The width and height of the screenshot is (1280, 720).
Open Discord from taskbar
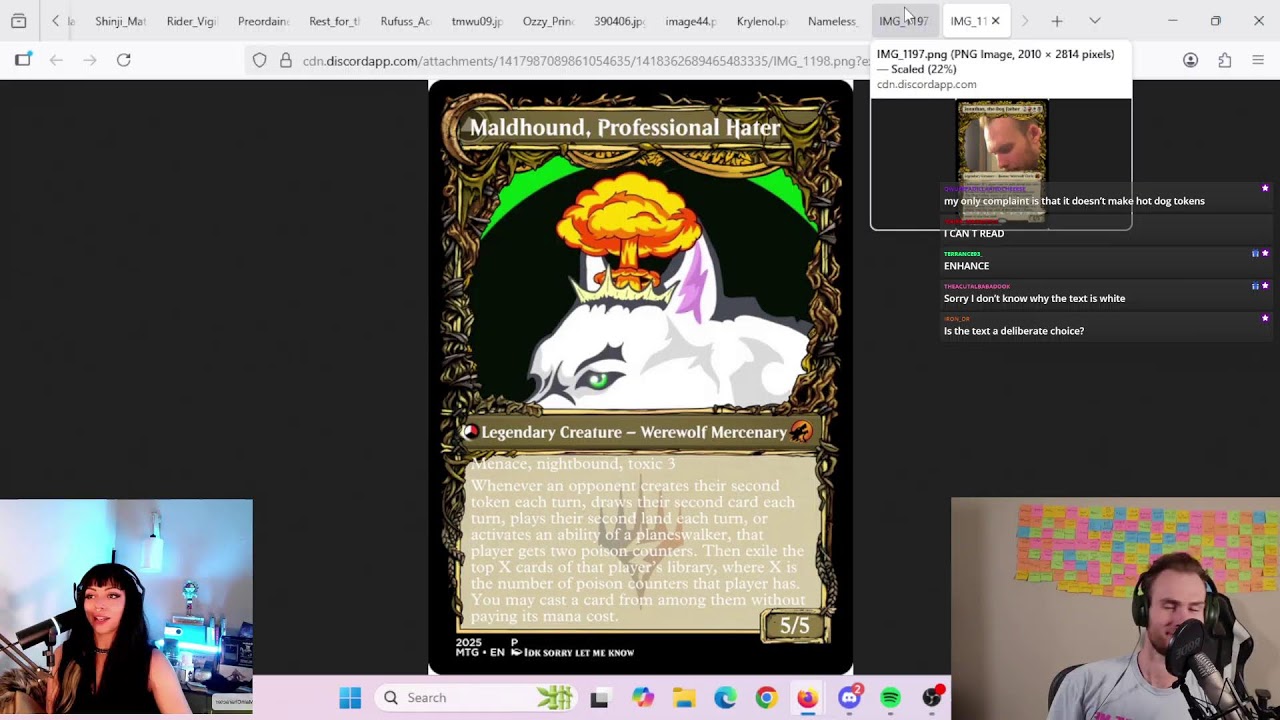tap(850, 697)
